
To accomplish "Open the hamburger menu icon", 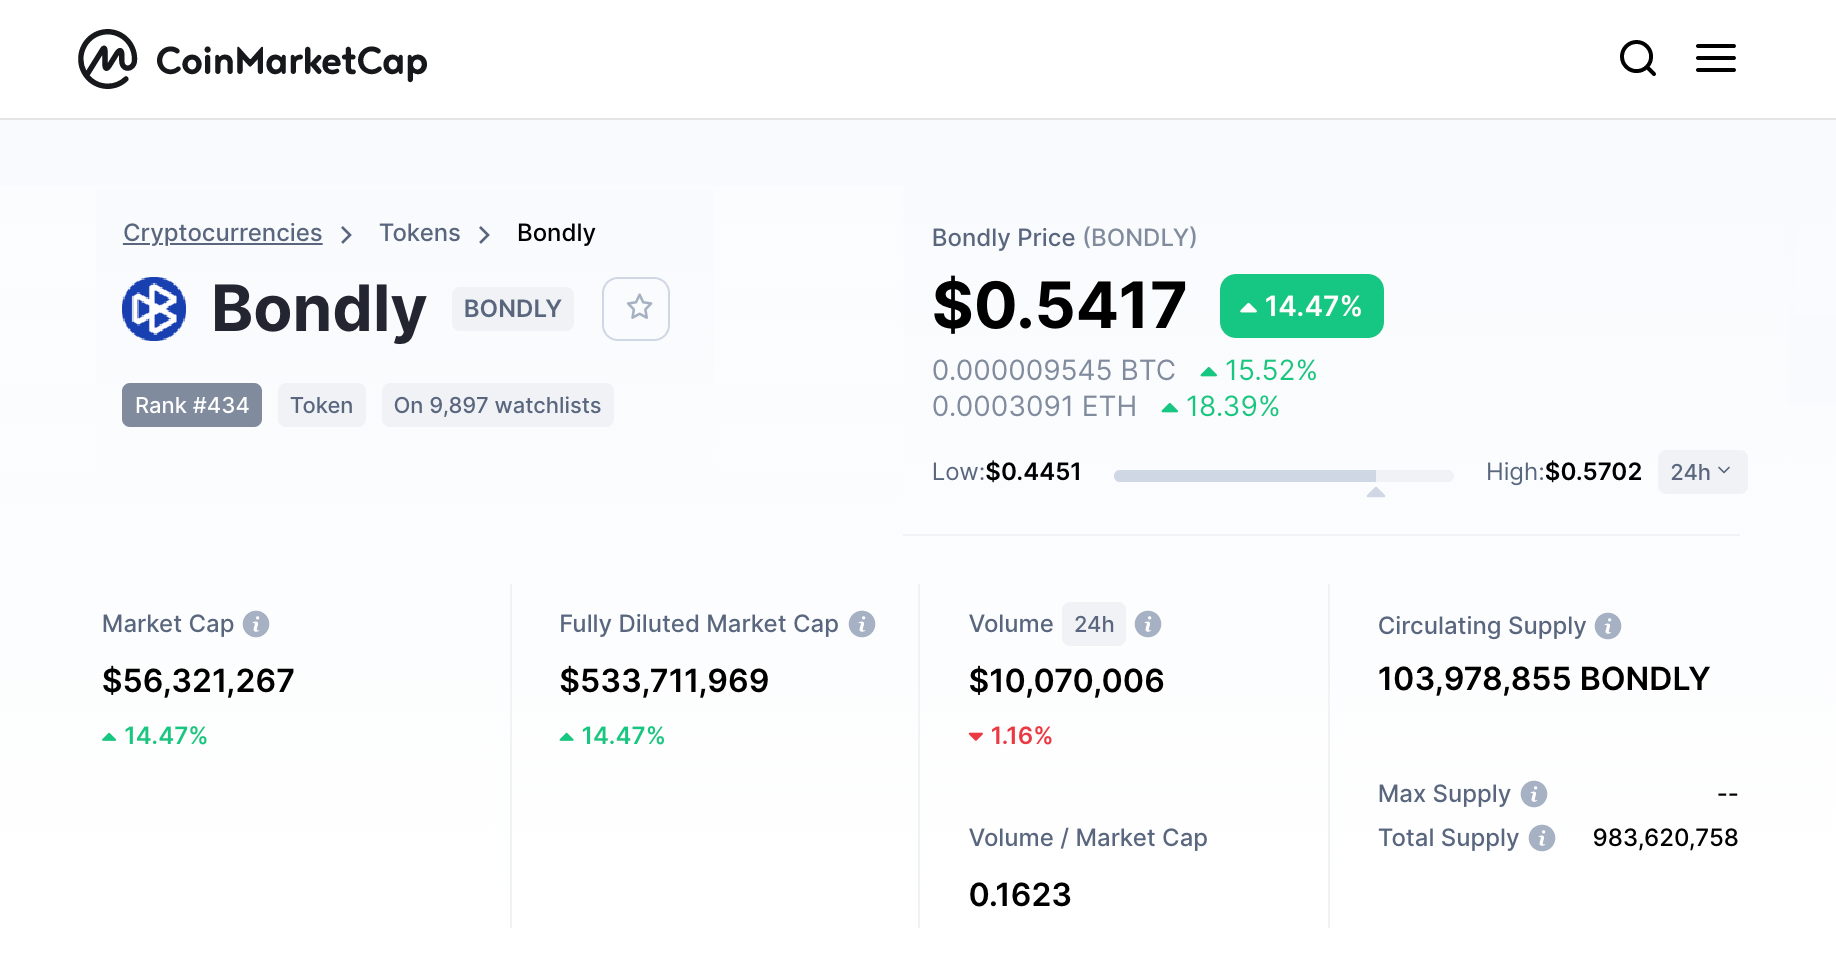I will 1716,58.
